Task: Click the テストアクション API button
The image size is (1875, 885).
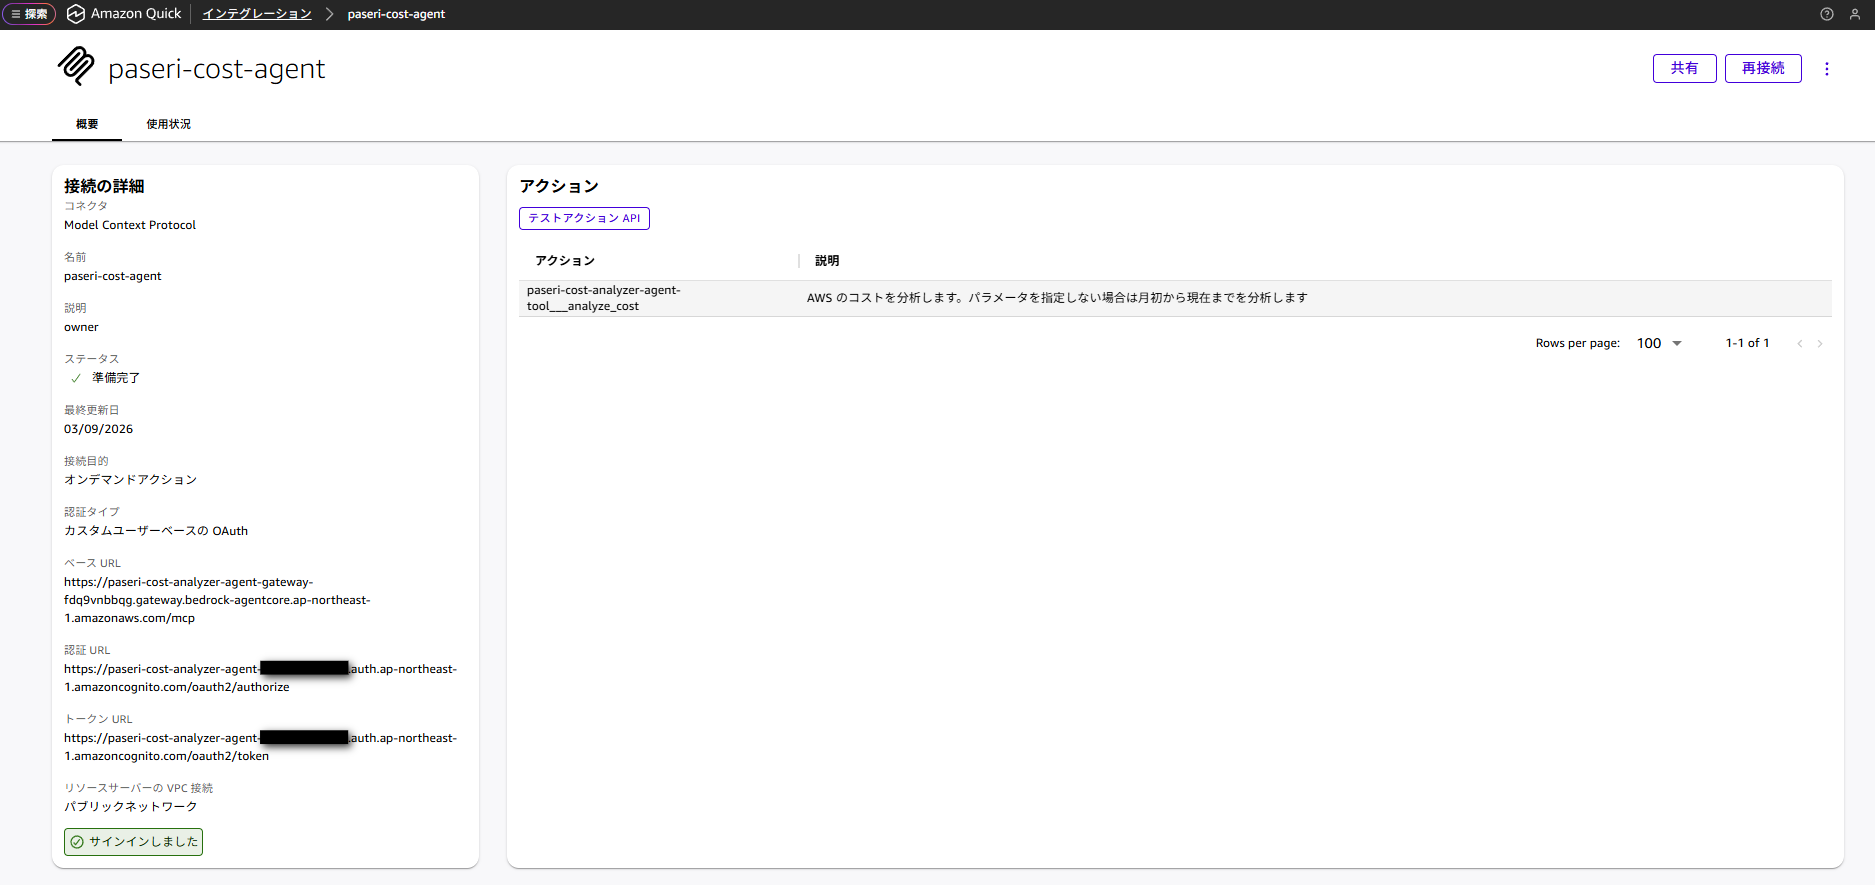Action: (584, 218)
